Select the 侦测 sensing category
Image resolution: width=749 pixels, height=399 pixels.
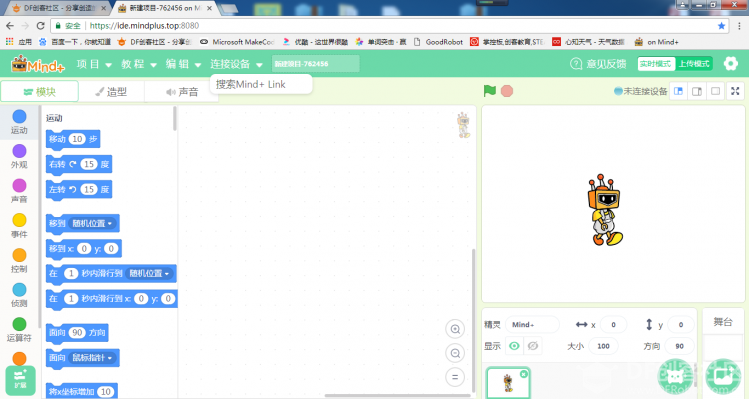(x=19, y=295)
